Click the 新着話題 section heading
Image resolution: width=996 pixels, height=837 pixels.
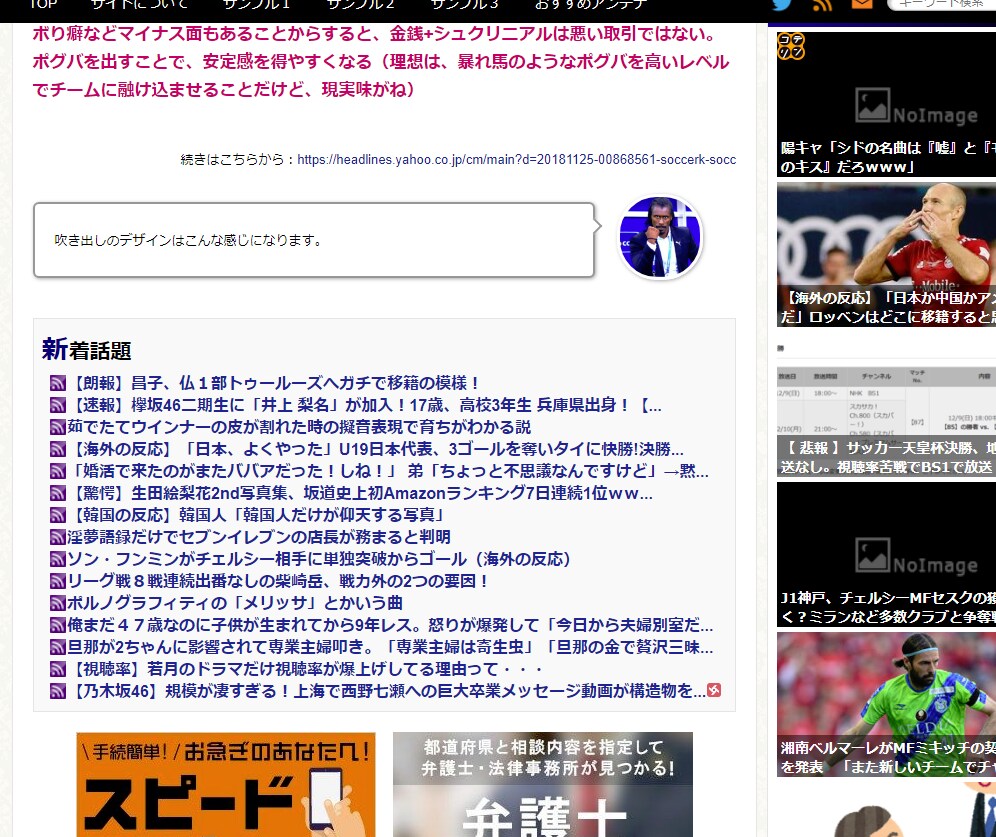(86, 350)
